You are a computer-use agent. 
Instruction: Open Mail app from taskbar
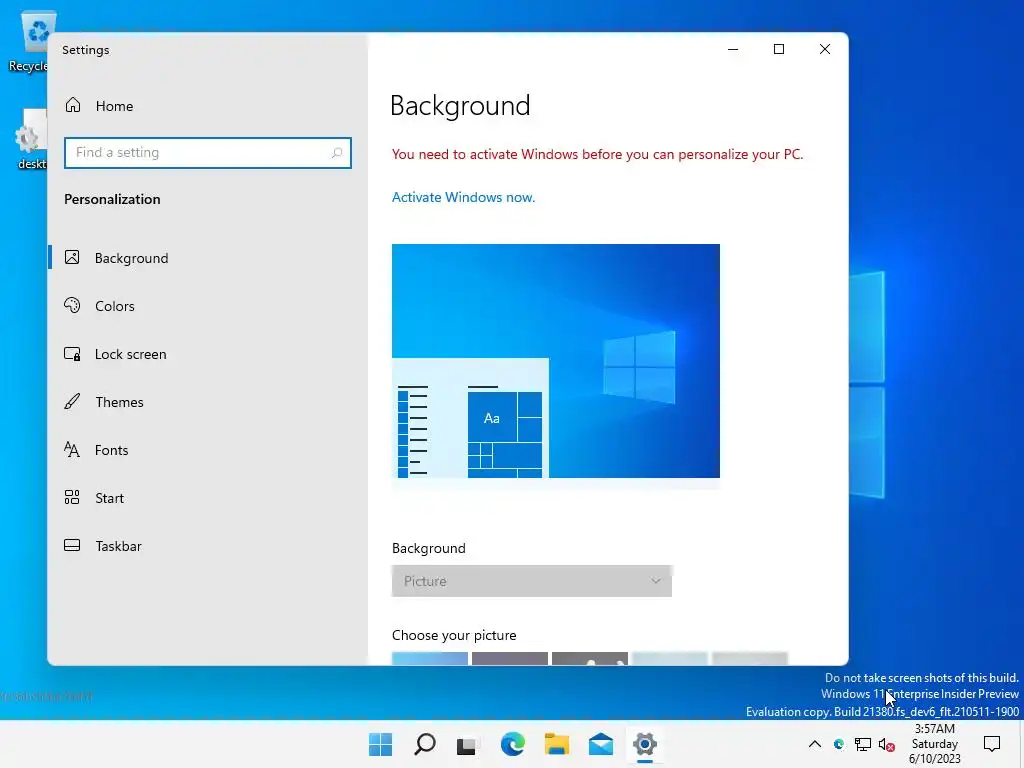click(x=601, y=744)
